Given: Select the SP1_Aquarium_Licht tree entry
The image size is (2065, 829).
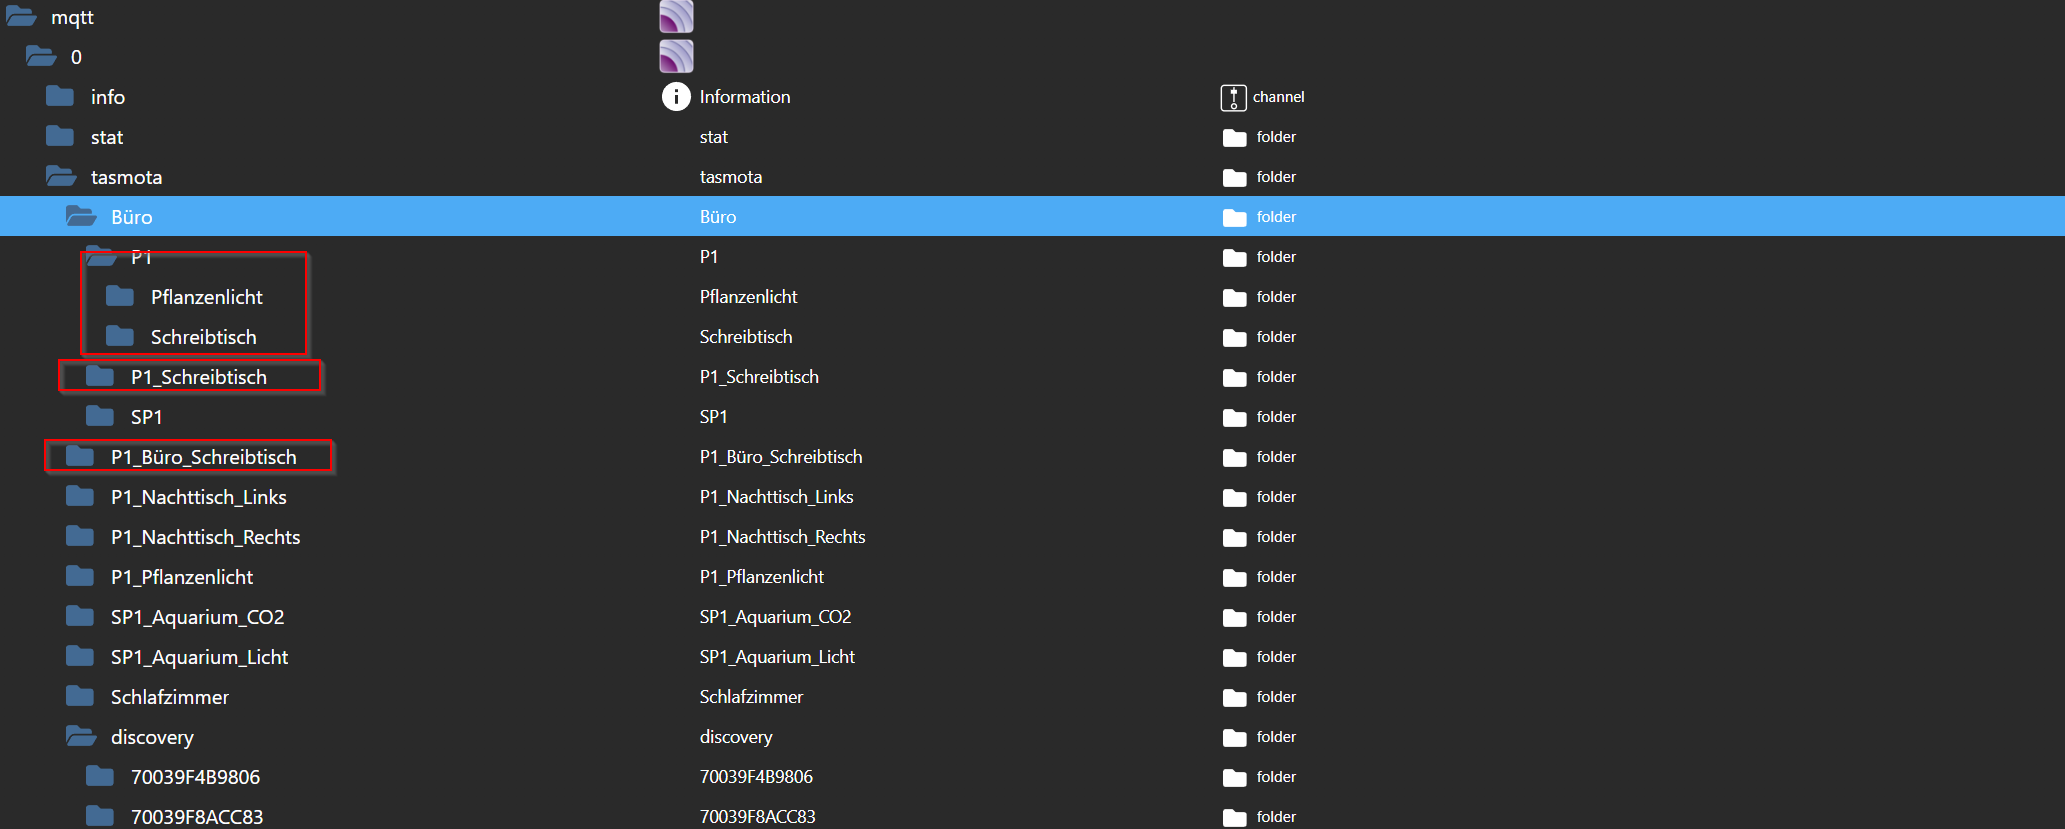Looking at the screenshot, I should click(200, 657).
